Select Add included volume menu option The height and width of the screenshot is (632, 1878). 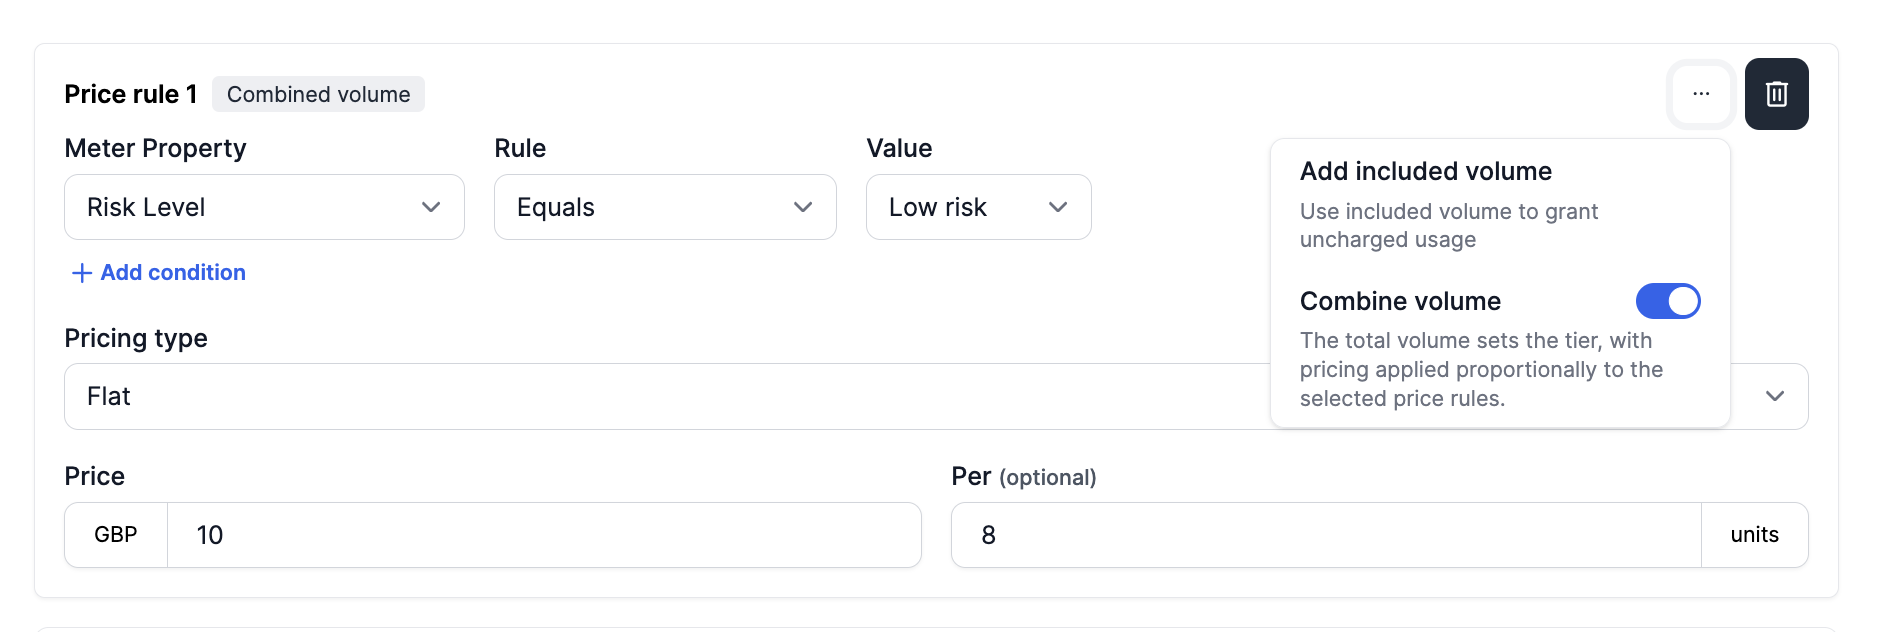pyautogui.click(x=1425, y=172)
